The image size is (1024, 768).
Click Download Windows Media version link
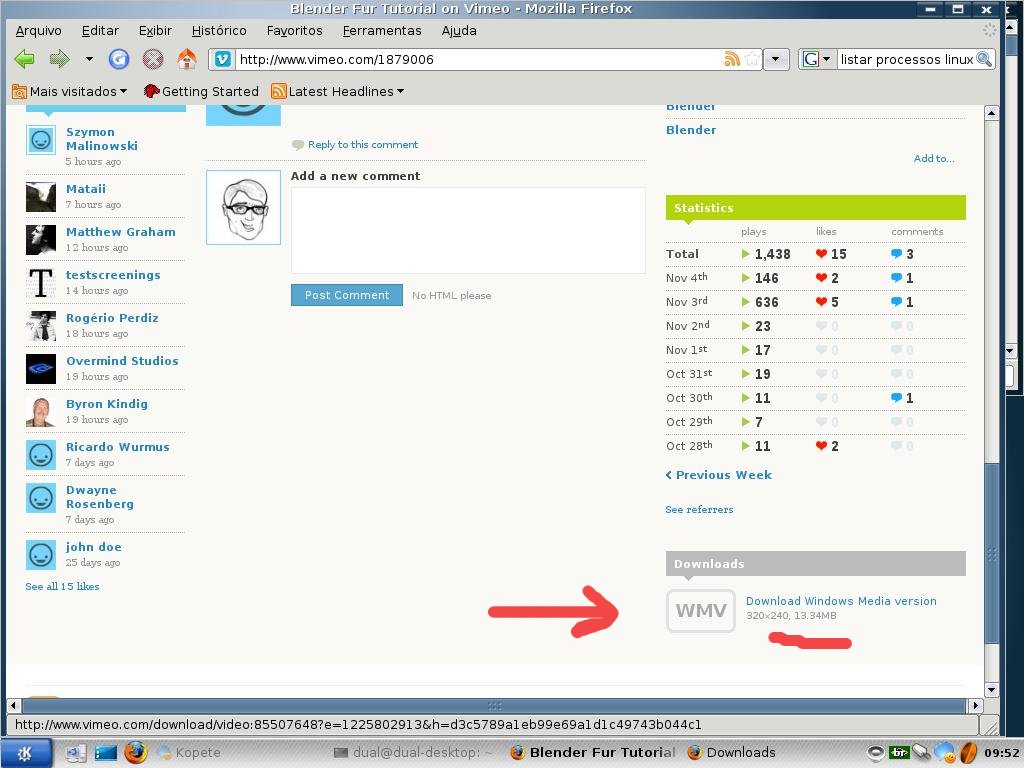(x=841, y=601)
